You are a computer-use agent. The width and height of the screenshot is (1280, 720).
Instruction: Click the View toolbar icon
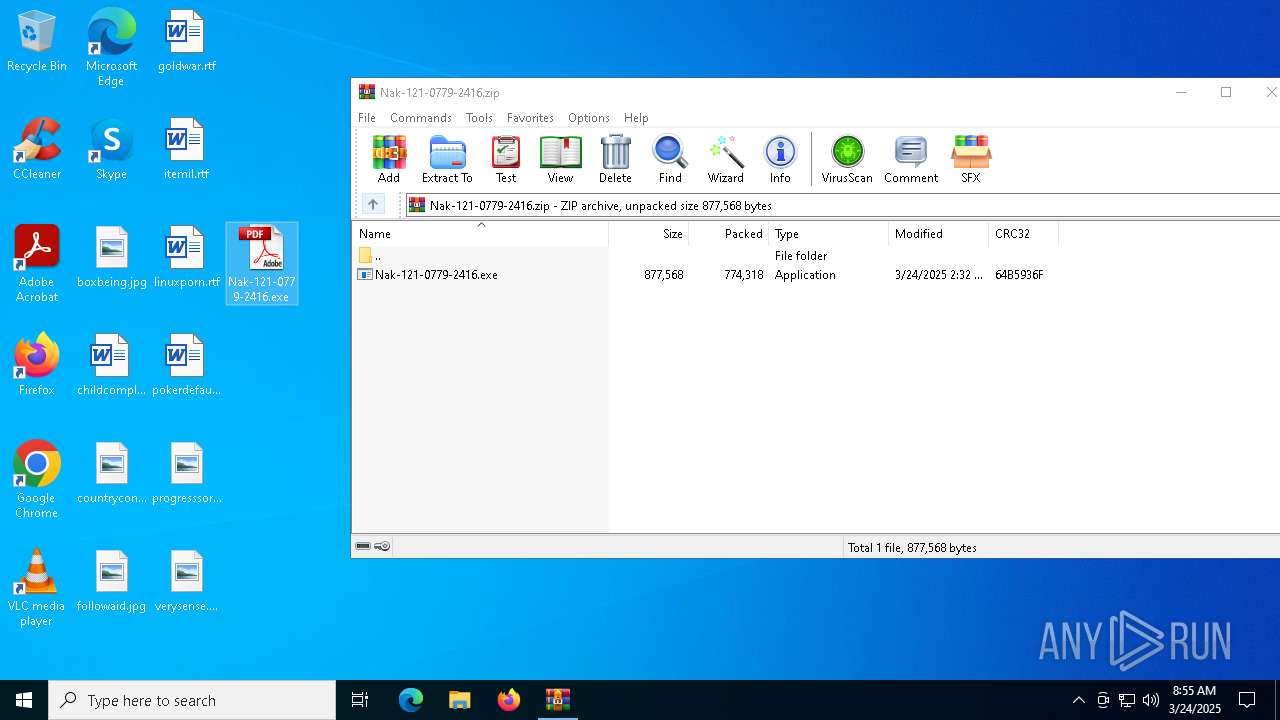[560, 159]
